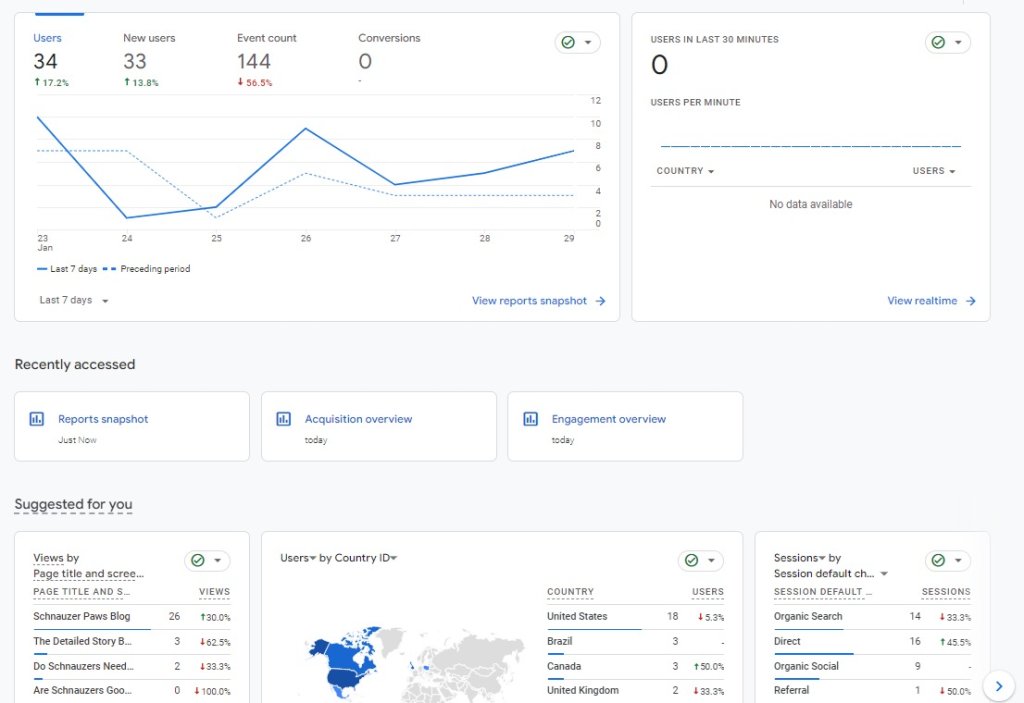Expand the Country dropdown in realtime card
The image size is (1024, 703).
685,171
